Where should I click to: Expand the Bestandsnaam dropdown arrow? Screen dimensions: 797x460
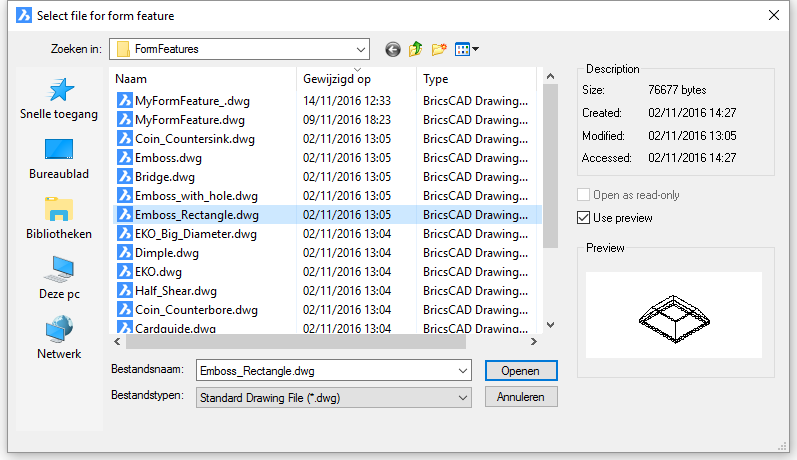point(463,371)
